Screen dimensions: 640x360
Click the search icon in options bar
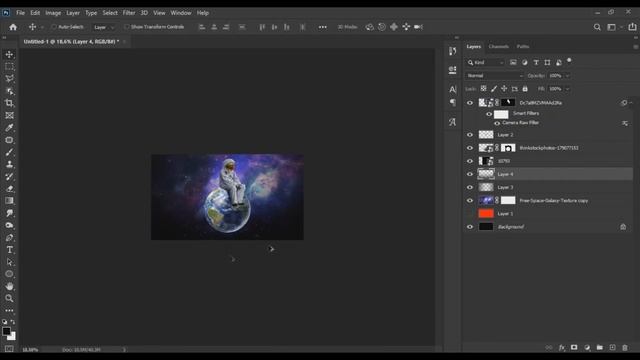pyautogui.click(x=597, y=27)
